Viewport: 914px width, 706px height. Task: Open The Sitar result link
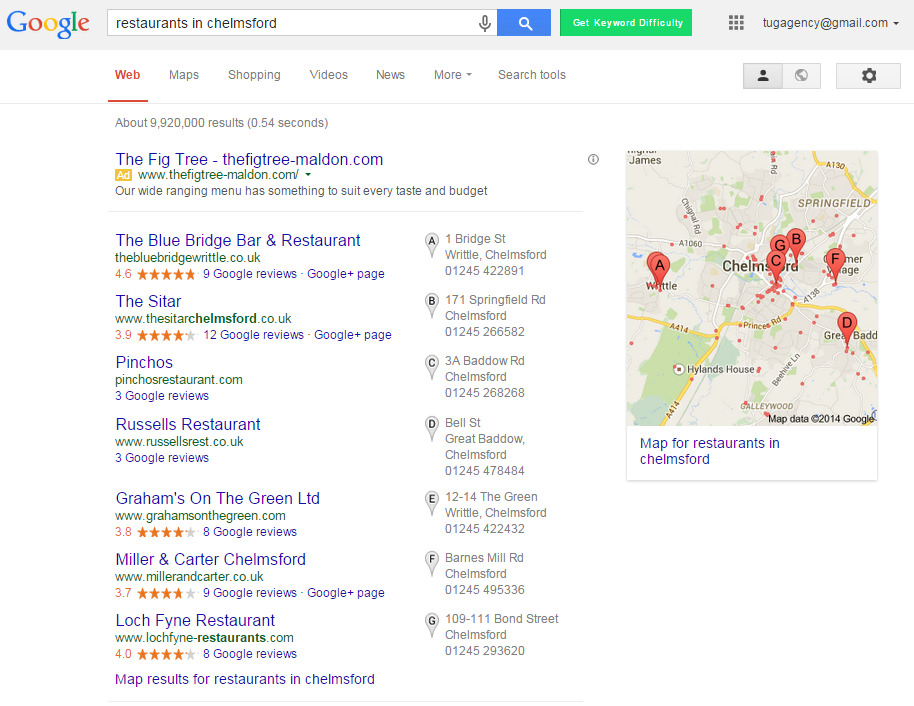(148, 301)
